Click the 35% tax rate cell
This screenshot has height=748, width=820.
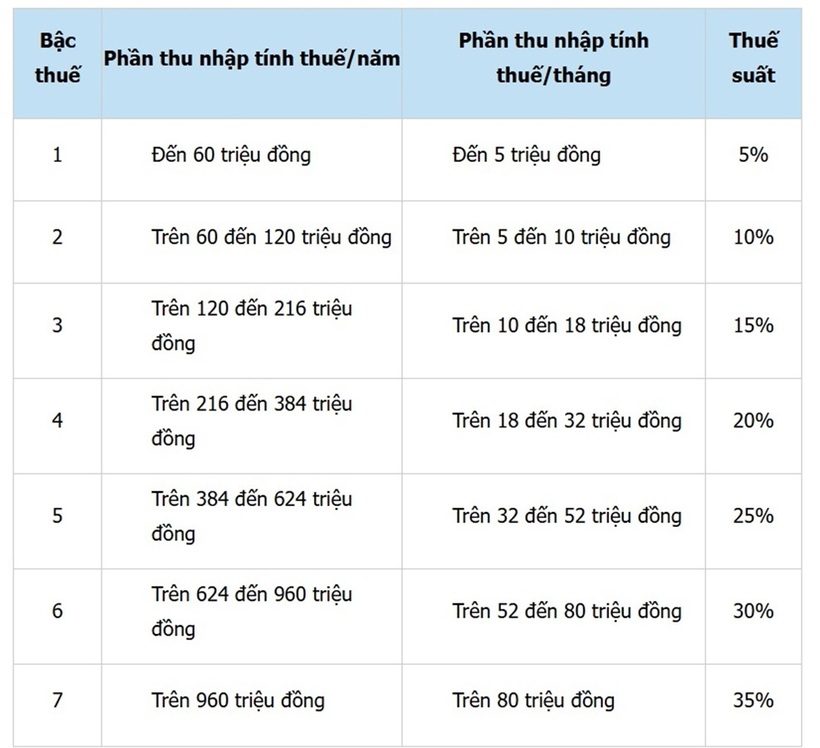click(752, 700)
